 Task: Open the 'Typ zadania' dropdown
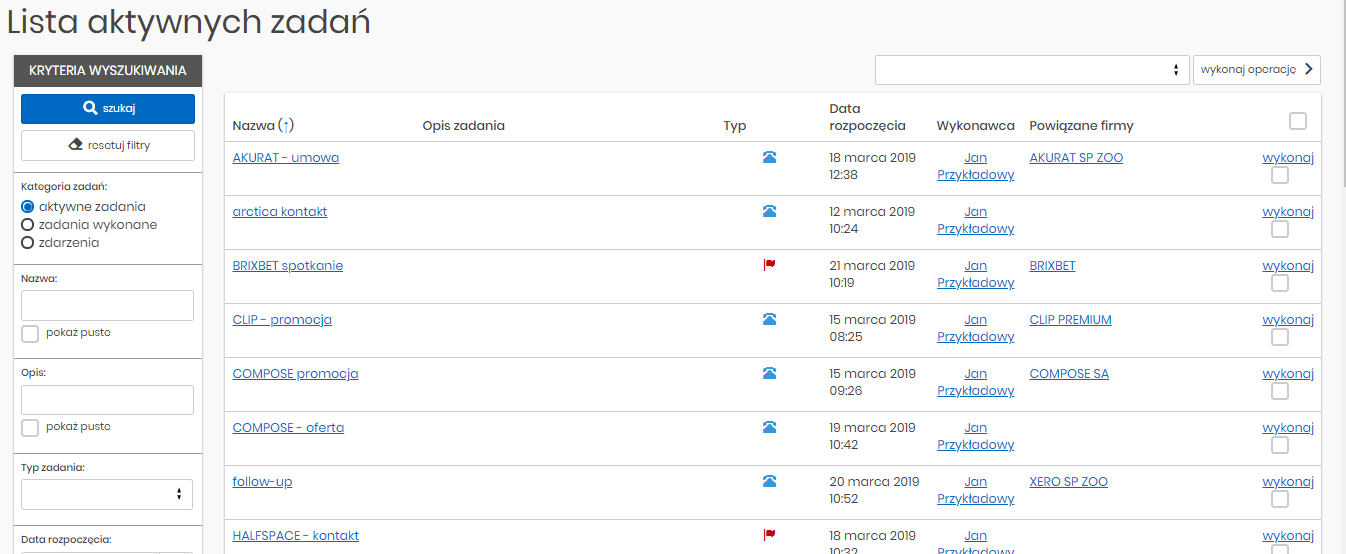pos(107,494)
